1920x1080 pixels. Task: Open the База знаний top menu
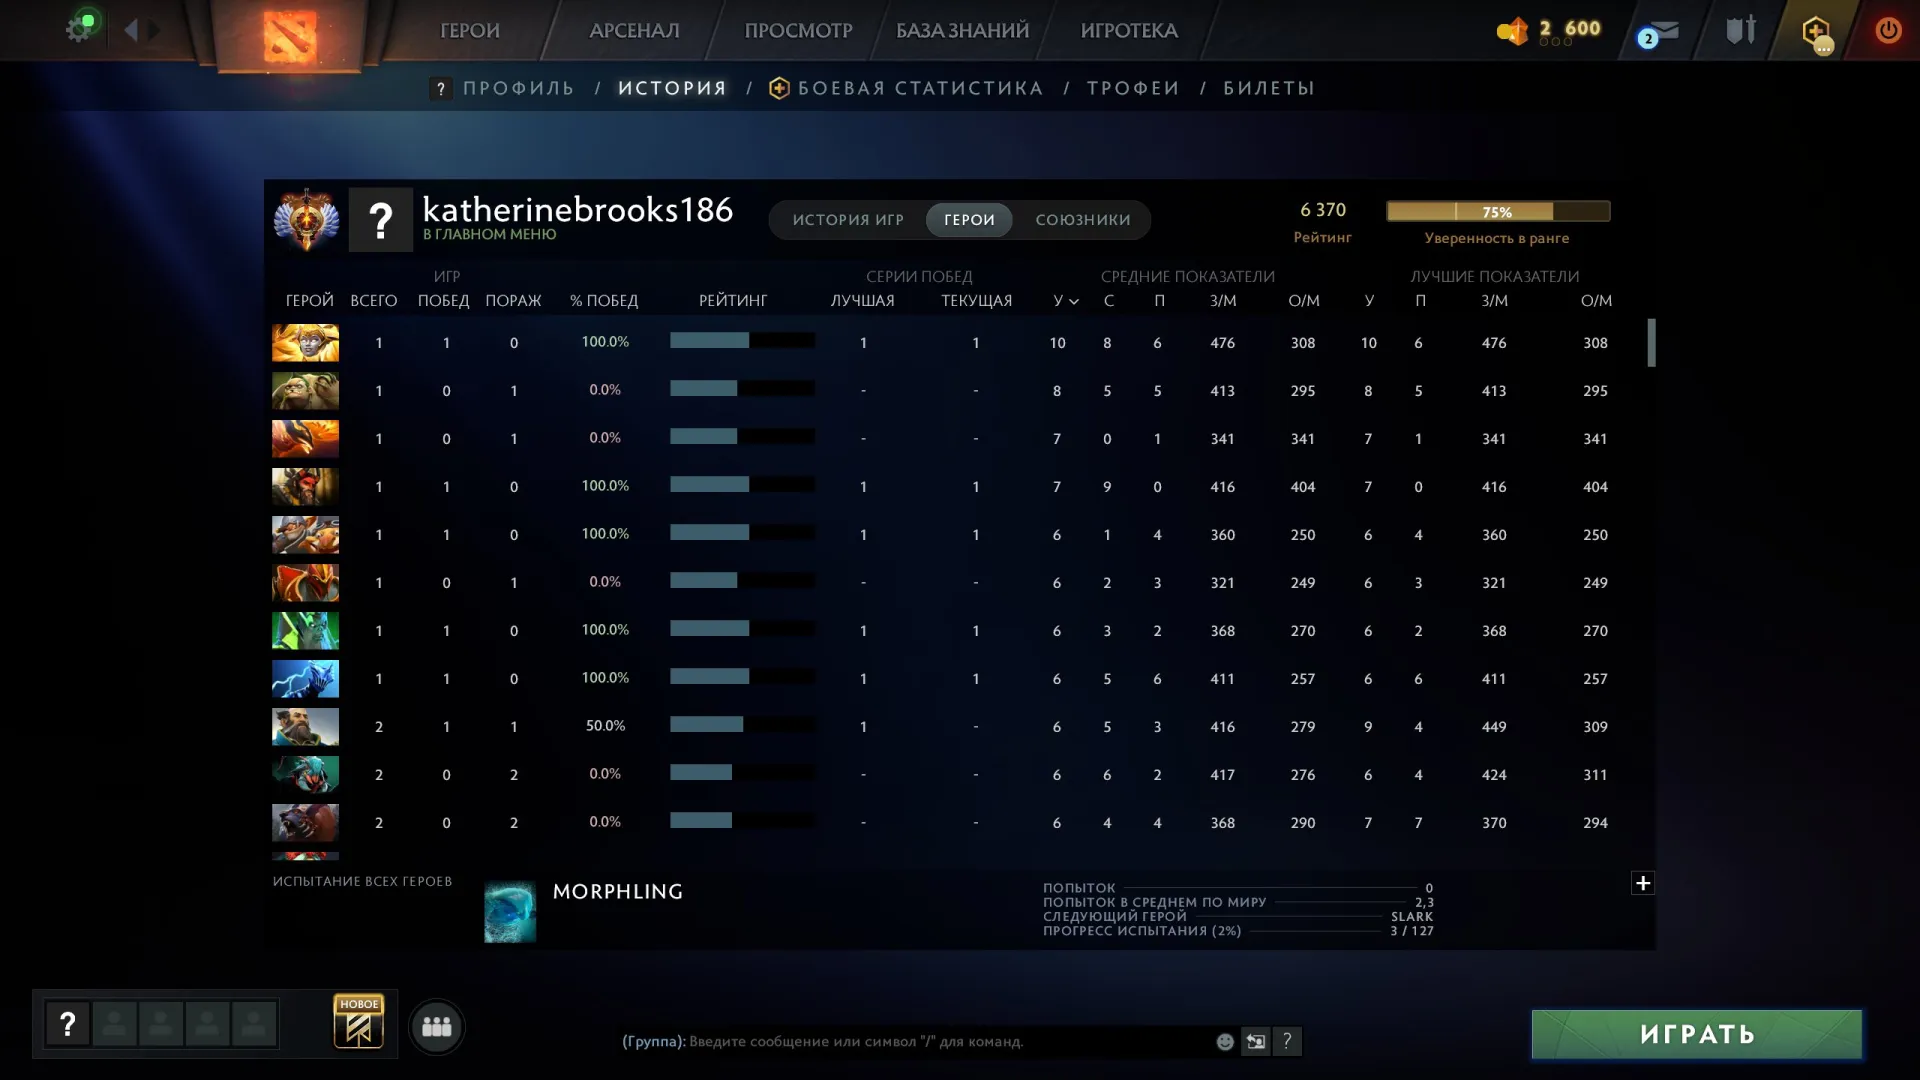pos(962,31)
